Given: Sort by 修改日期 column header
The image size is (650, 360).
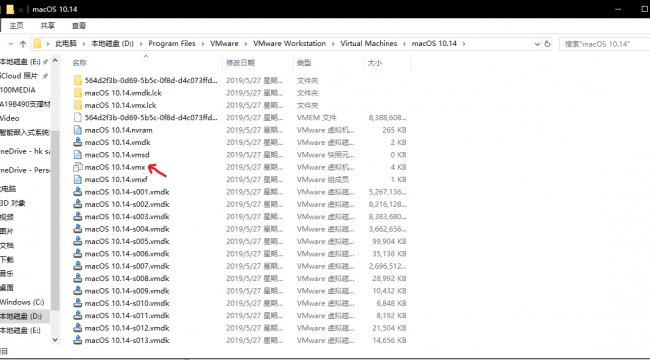Looking at the screenshot, I should coord(240,63).
